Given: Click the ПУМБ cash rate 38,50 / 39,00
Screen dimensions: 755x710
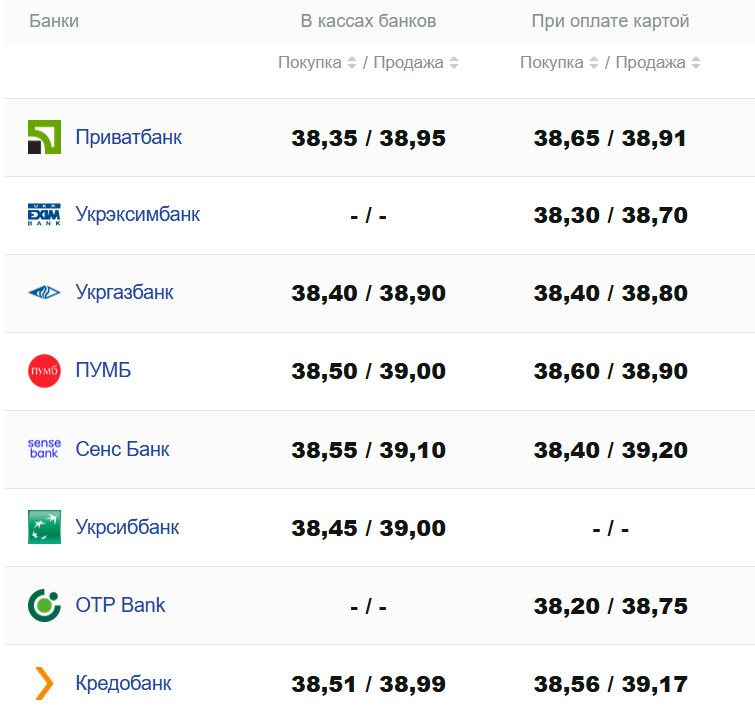Looking at the screenshot, I should [369, 372].
